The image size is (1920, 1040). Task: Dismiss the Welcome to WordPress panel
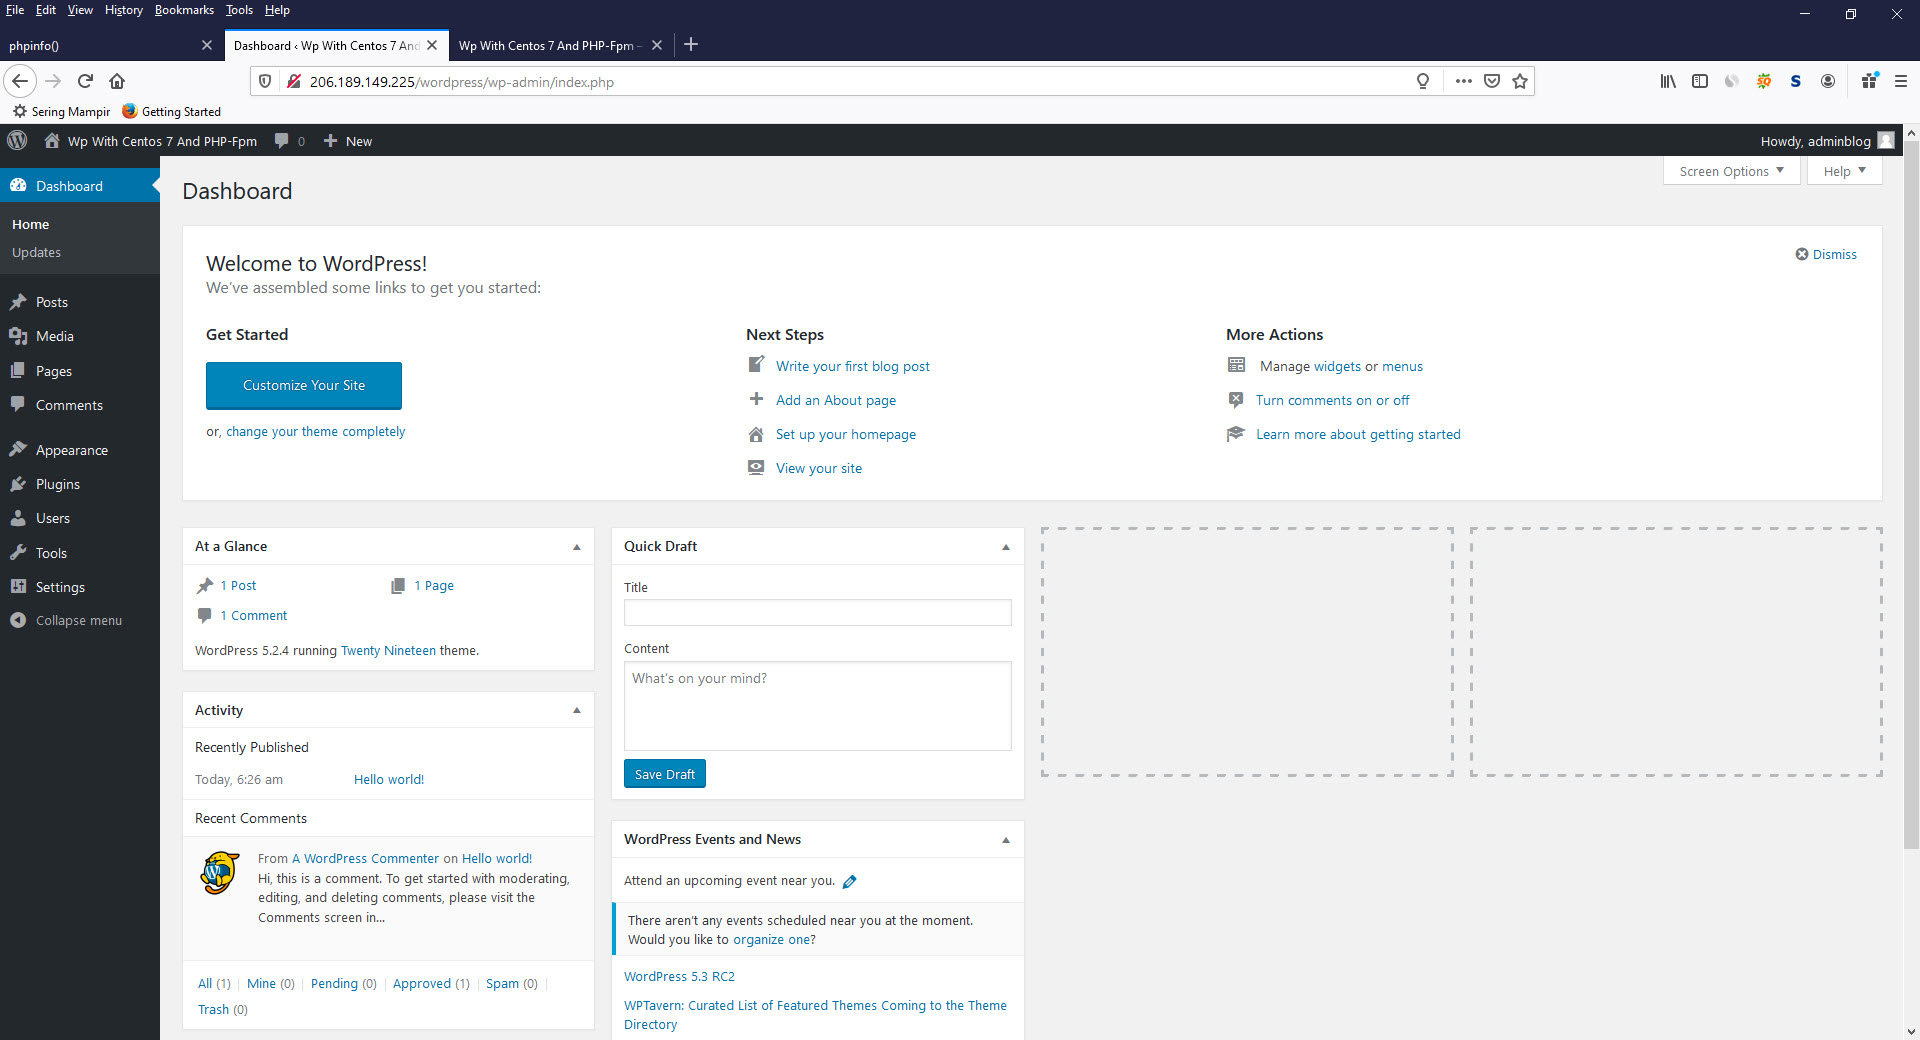pyautogui.click(x=1826, y=254)
